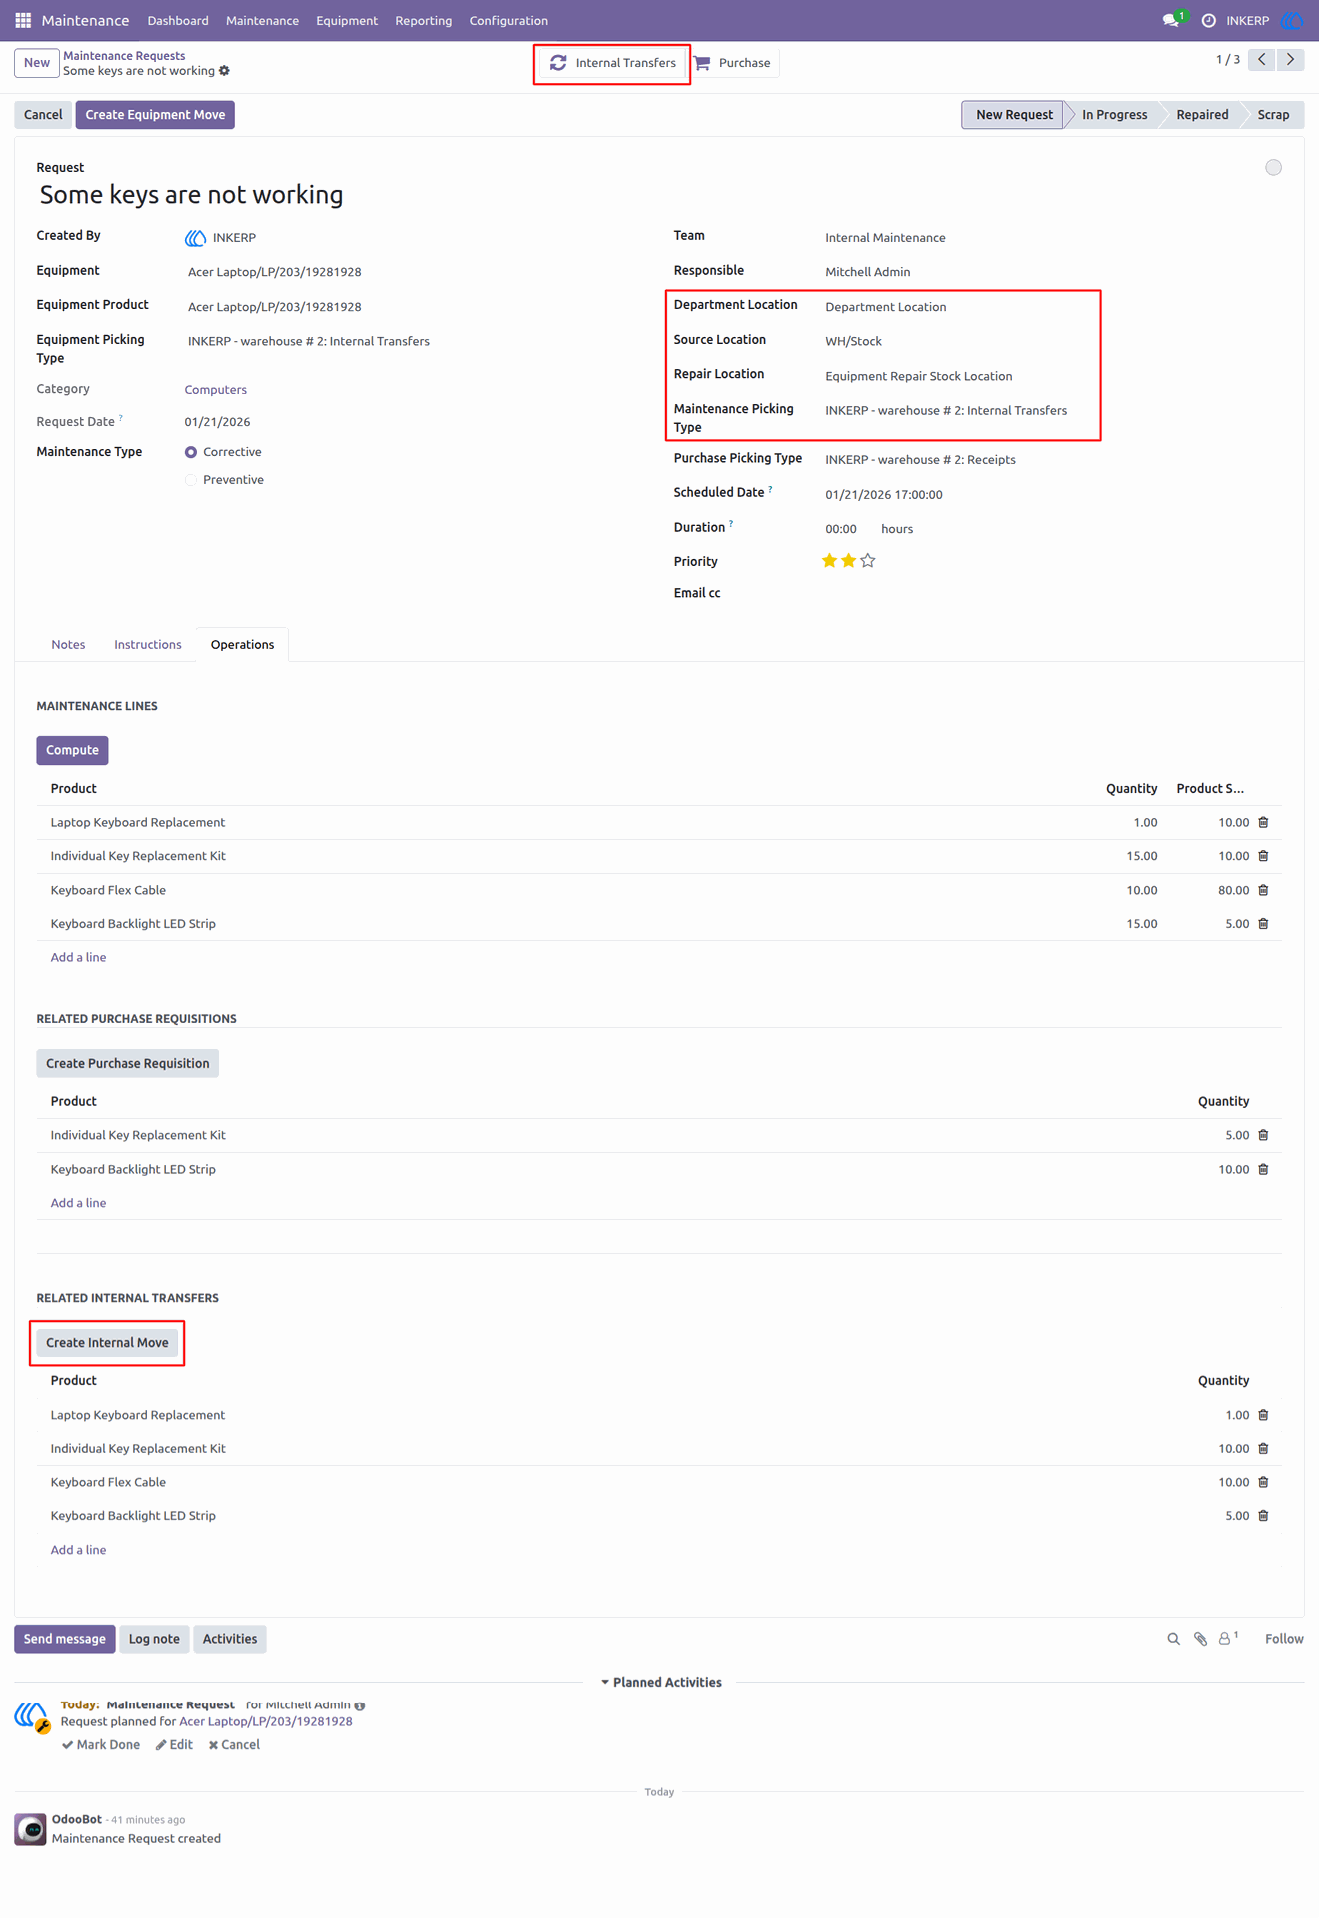The width and height of the screenshot is (1319, 1920).
Task: Switch to the Notes tab
Action: (x=68, y=645)
